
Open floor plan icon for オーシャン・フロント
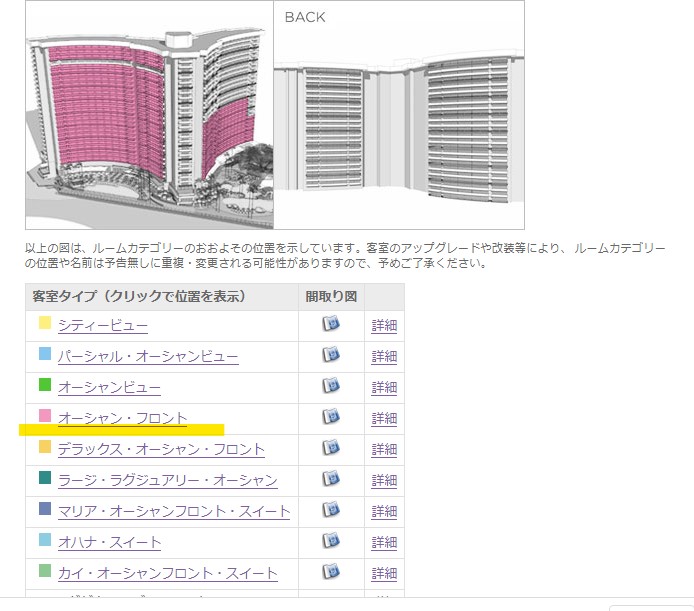[331, 417]
